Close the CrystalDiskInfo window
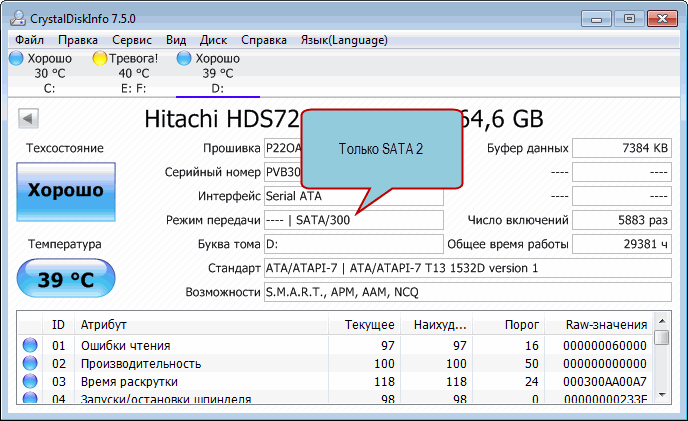Screen dimensions: 688x421 (x=662, y=19)
